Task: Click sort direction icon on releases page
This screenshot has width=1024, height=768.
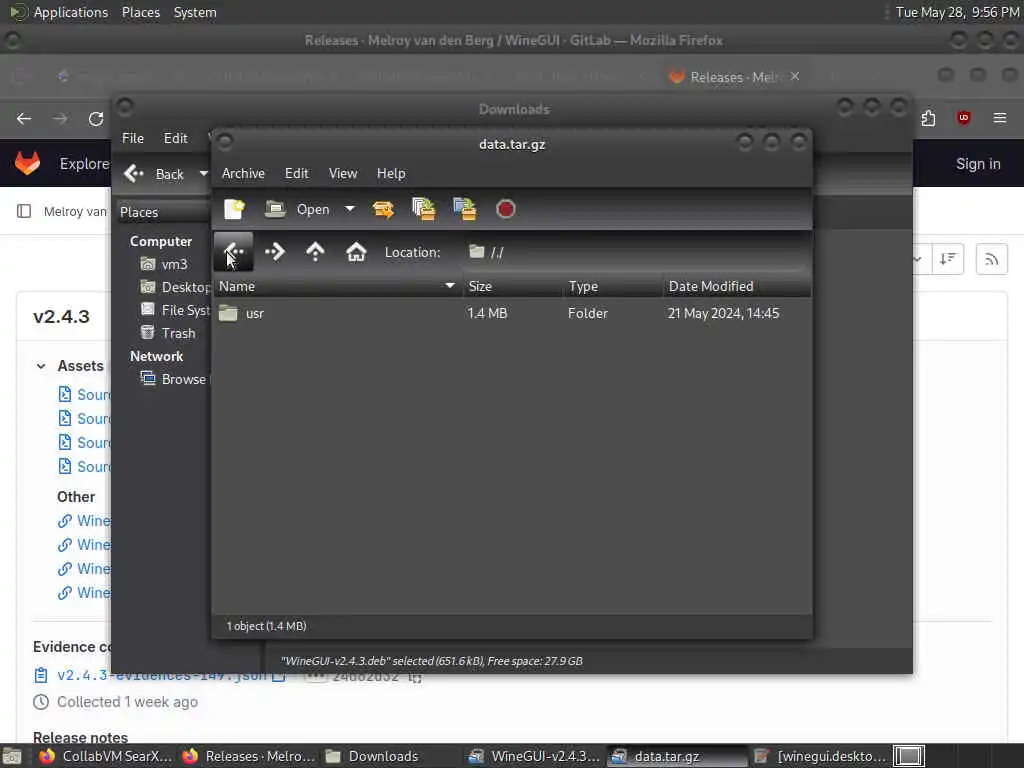Action: tap(948, 259)
